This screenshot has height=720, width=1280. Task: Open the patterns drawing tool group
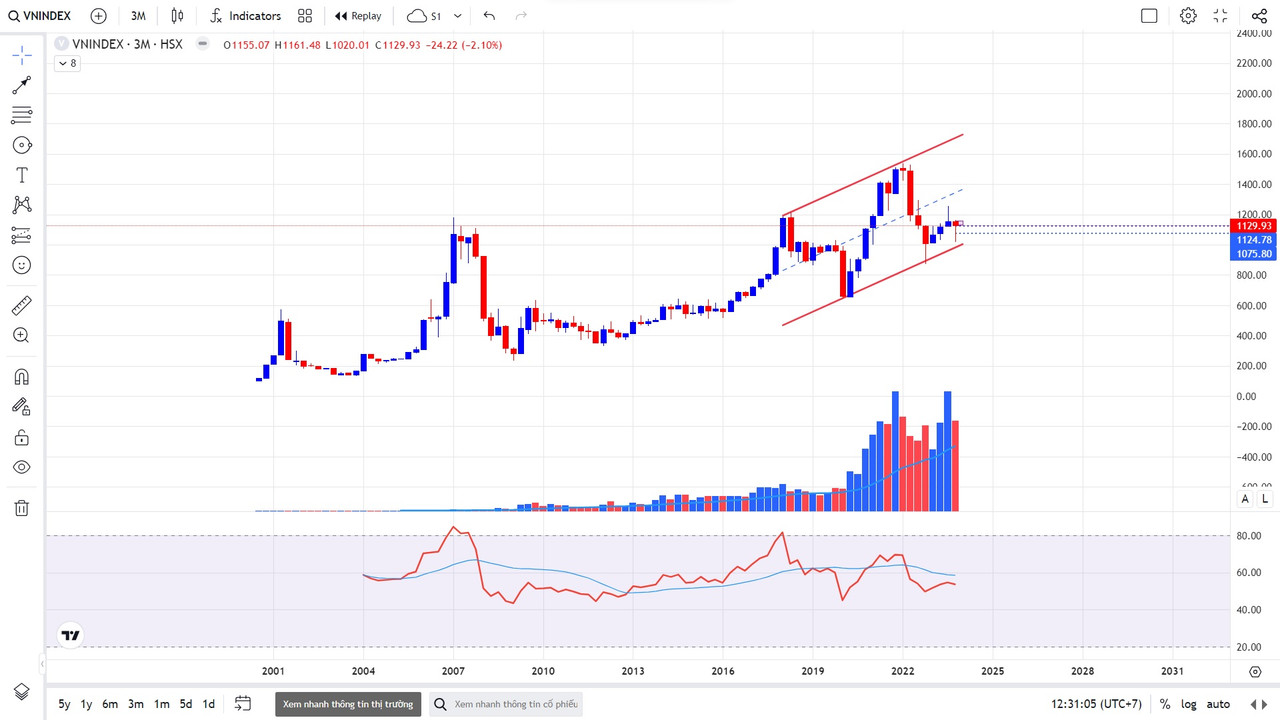point(22,205)
